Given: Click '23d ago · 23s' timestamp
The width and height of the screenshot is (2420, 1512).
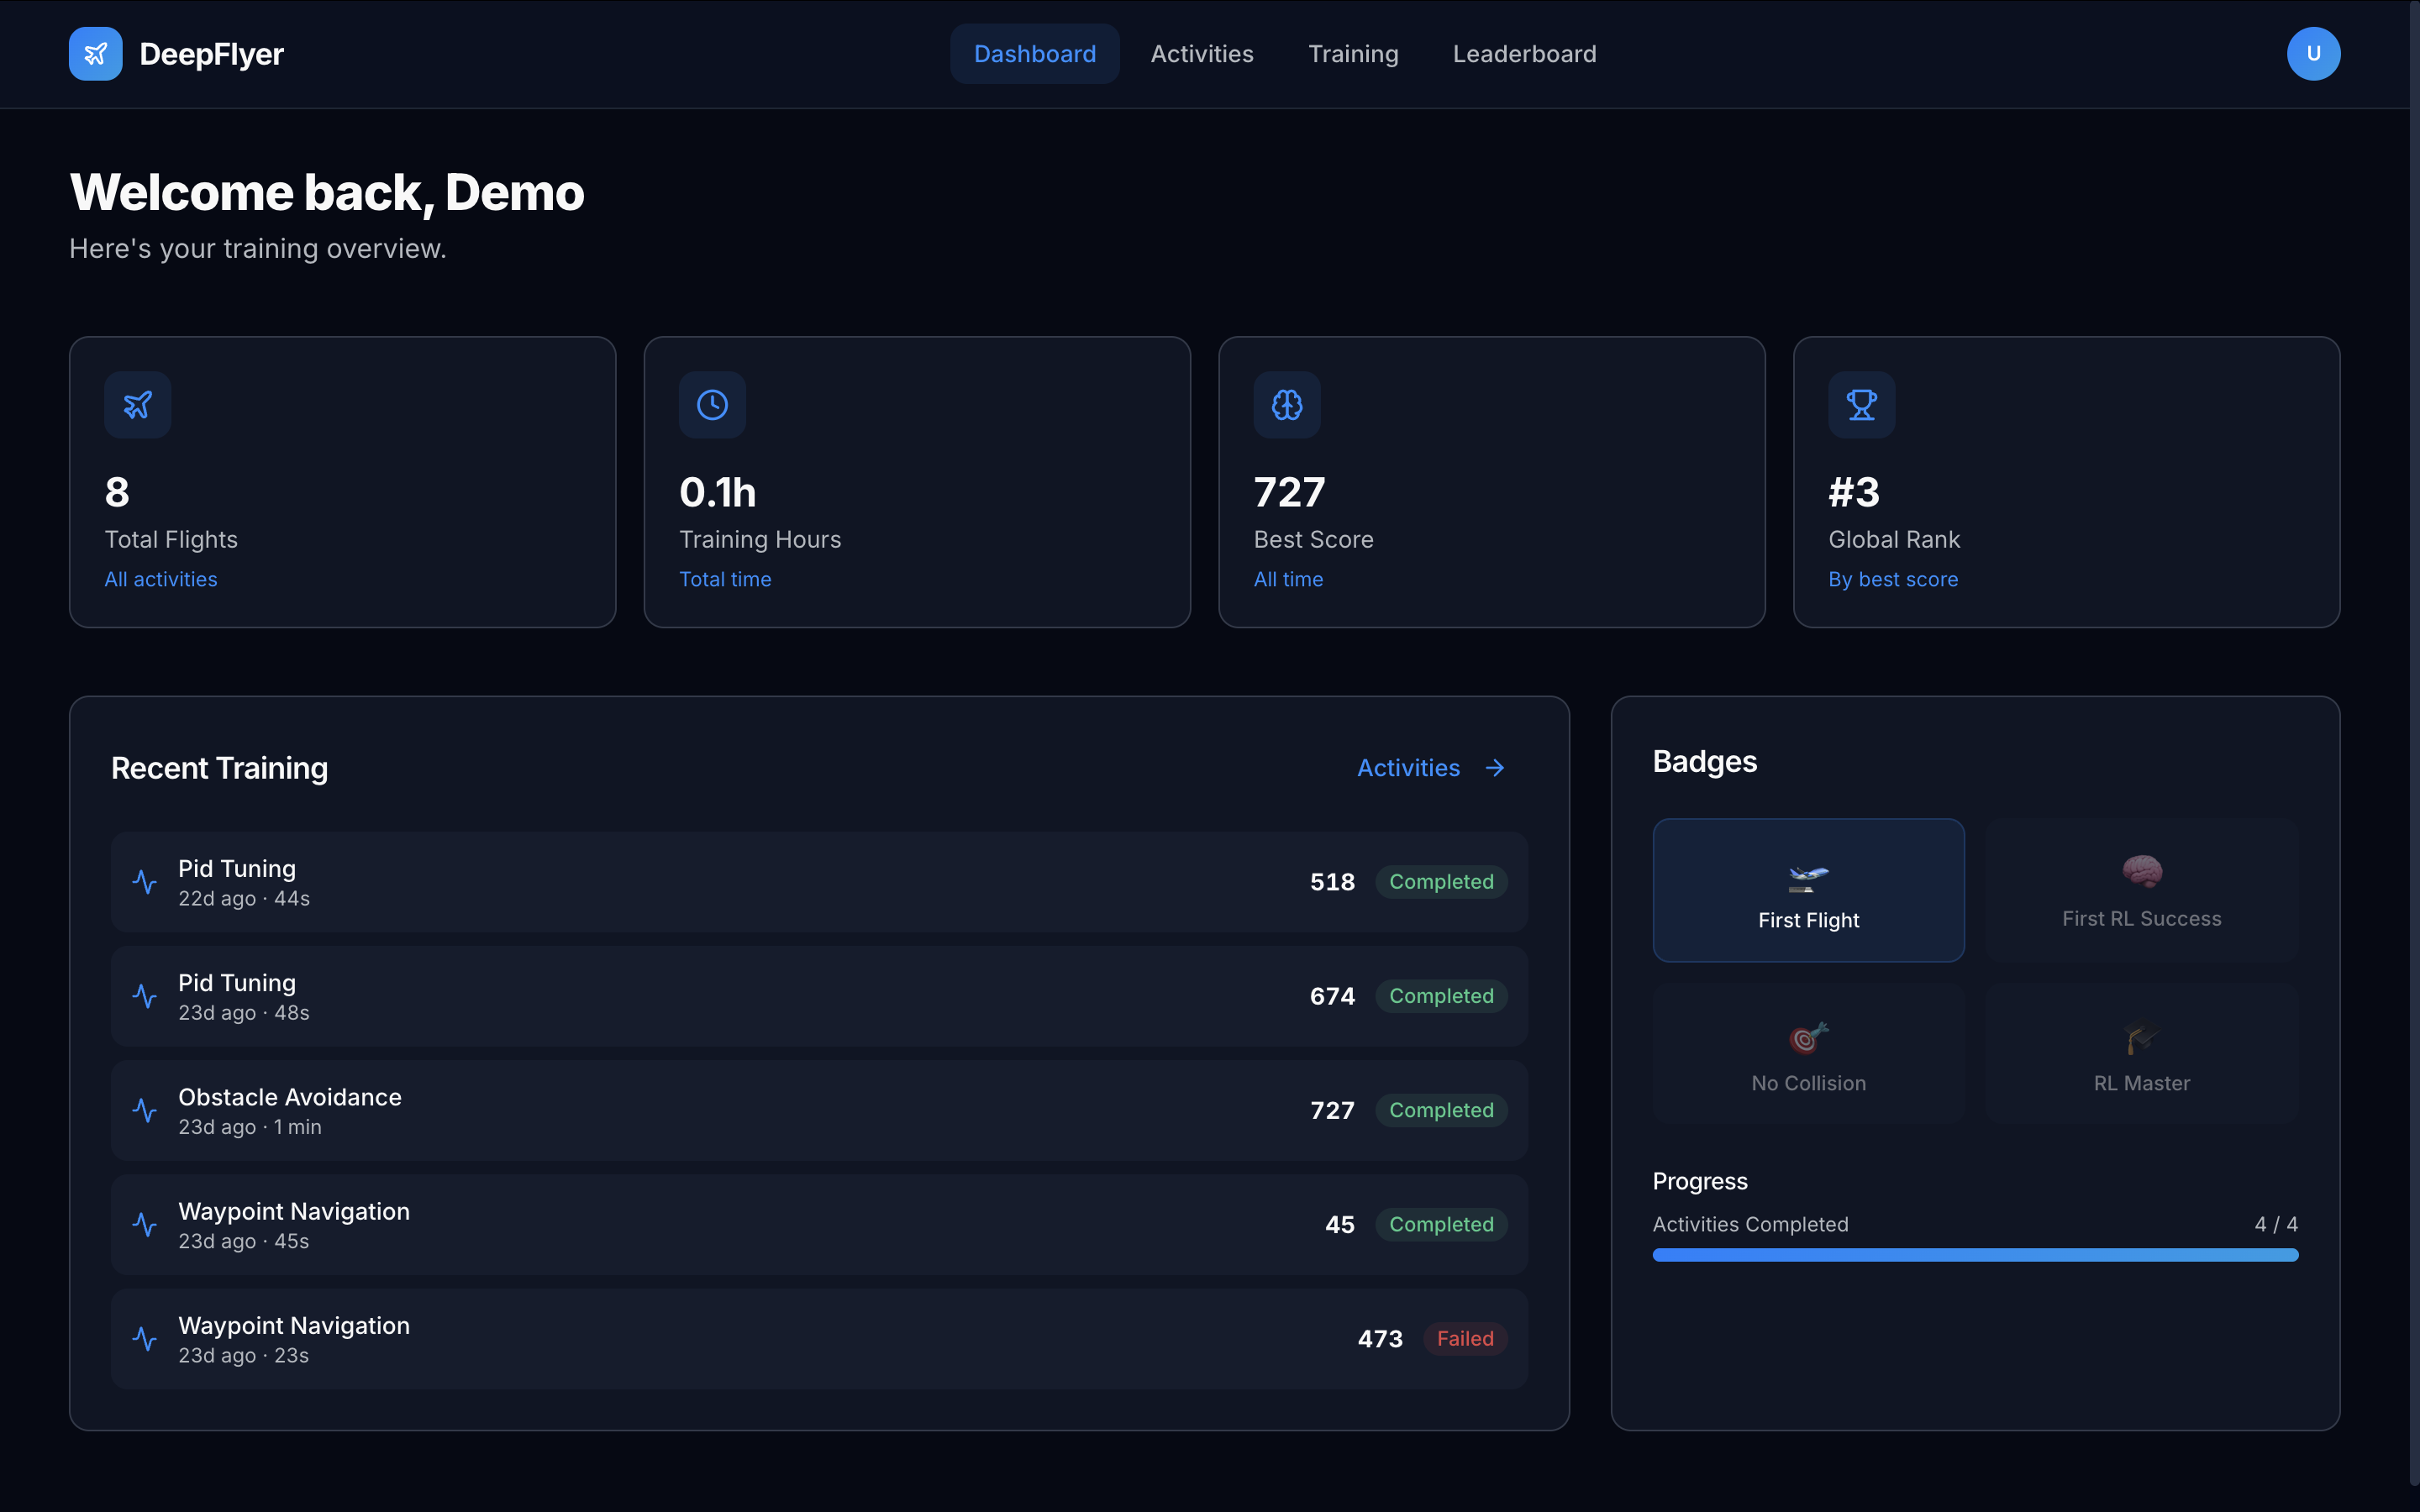Looking at the screenshot, I should 244,1355.
